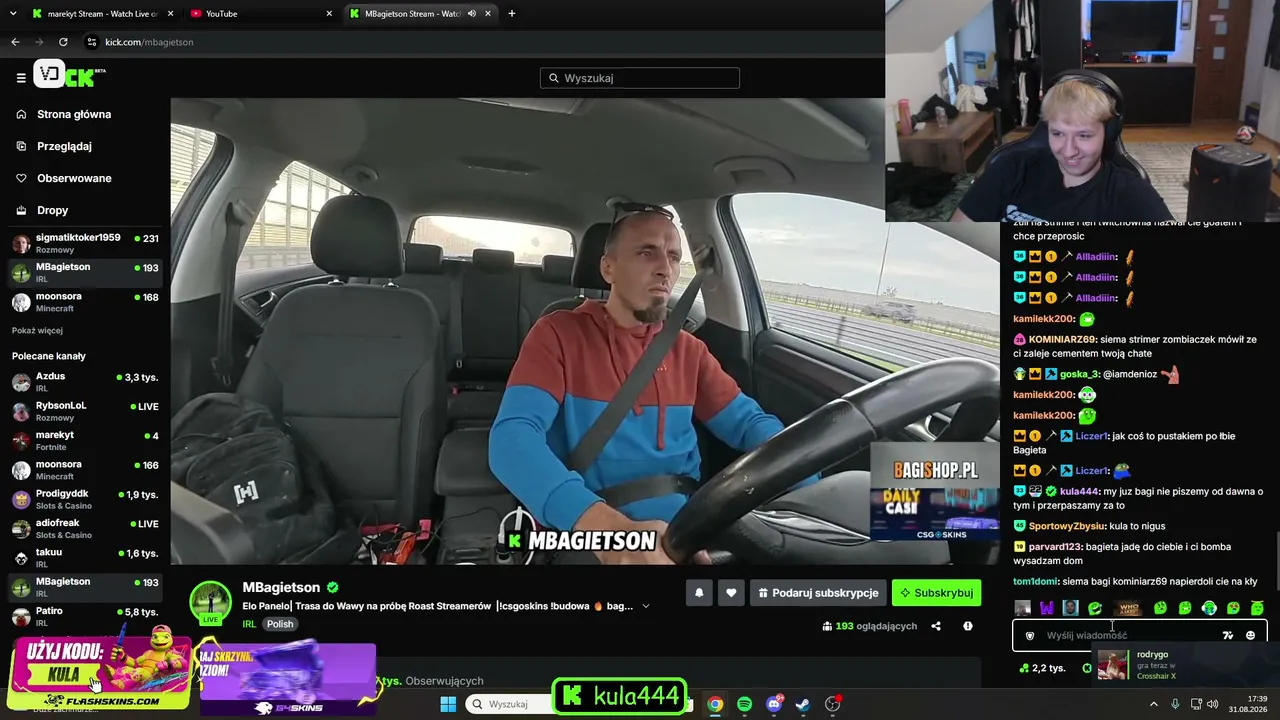This screenshot has width=1280, height=720.
Task: Open Steam from the taskbar
Action: tap(803, 704)
